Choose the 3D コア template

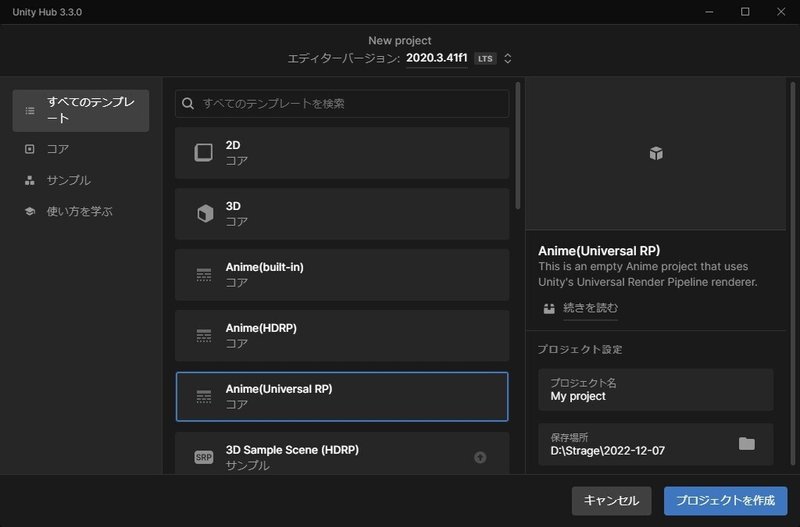342,213
